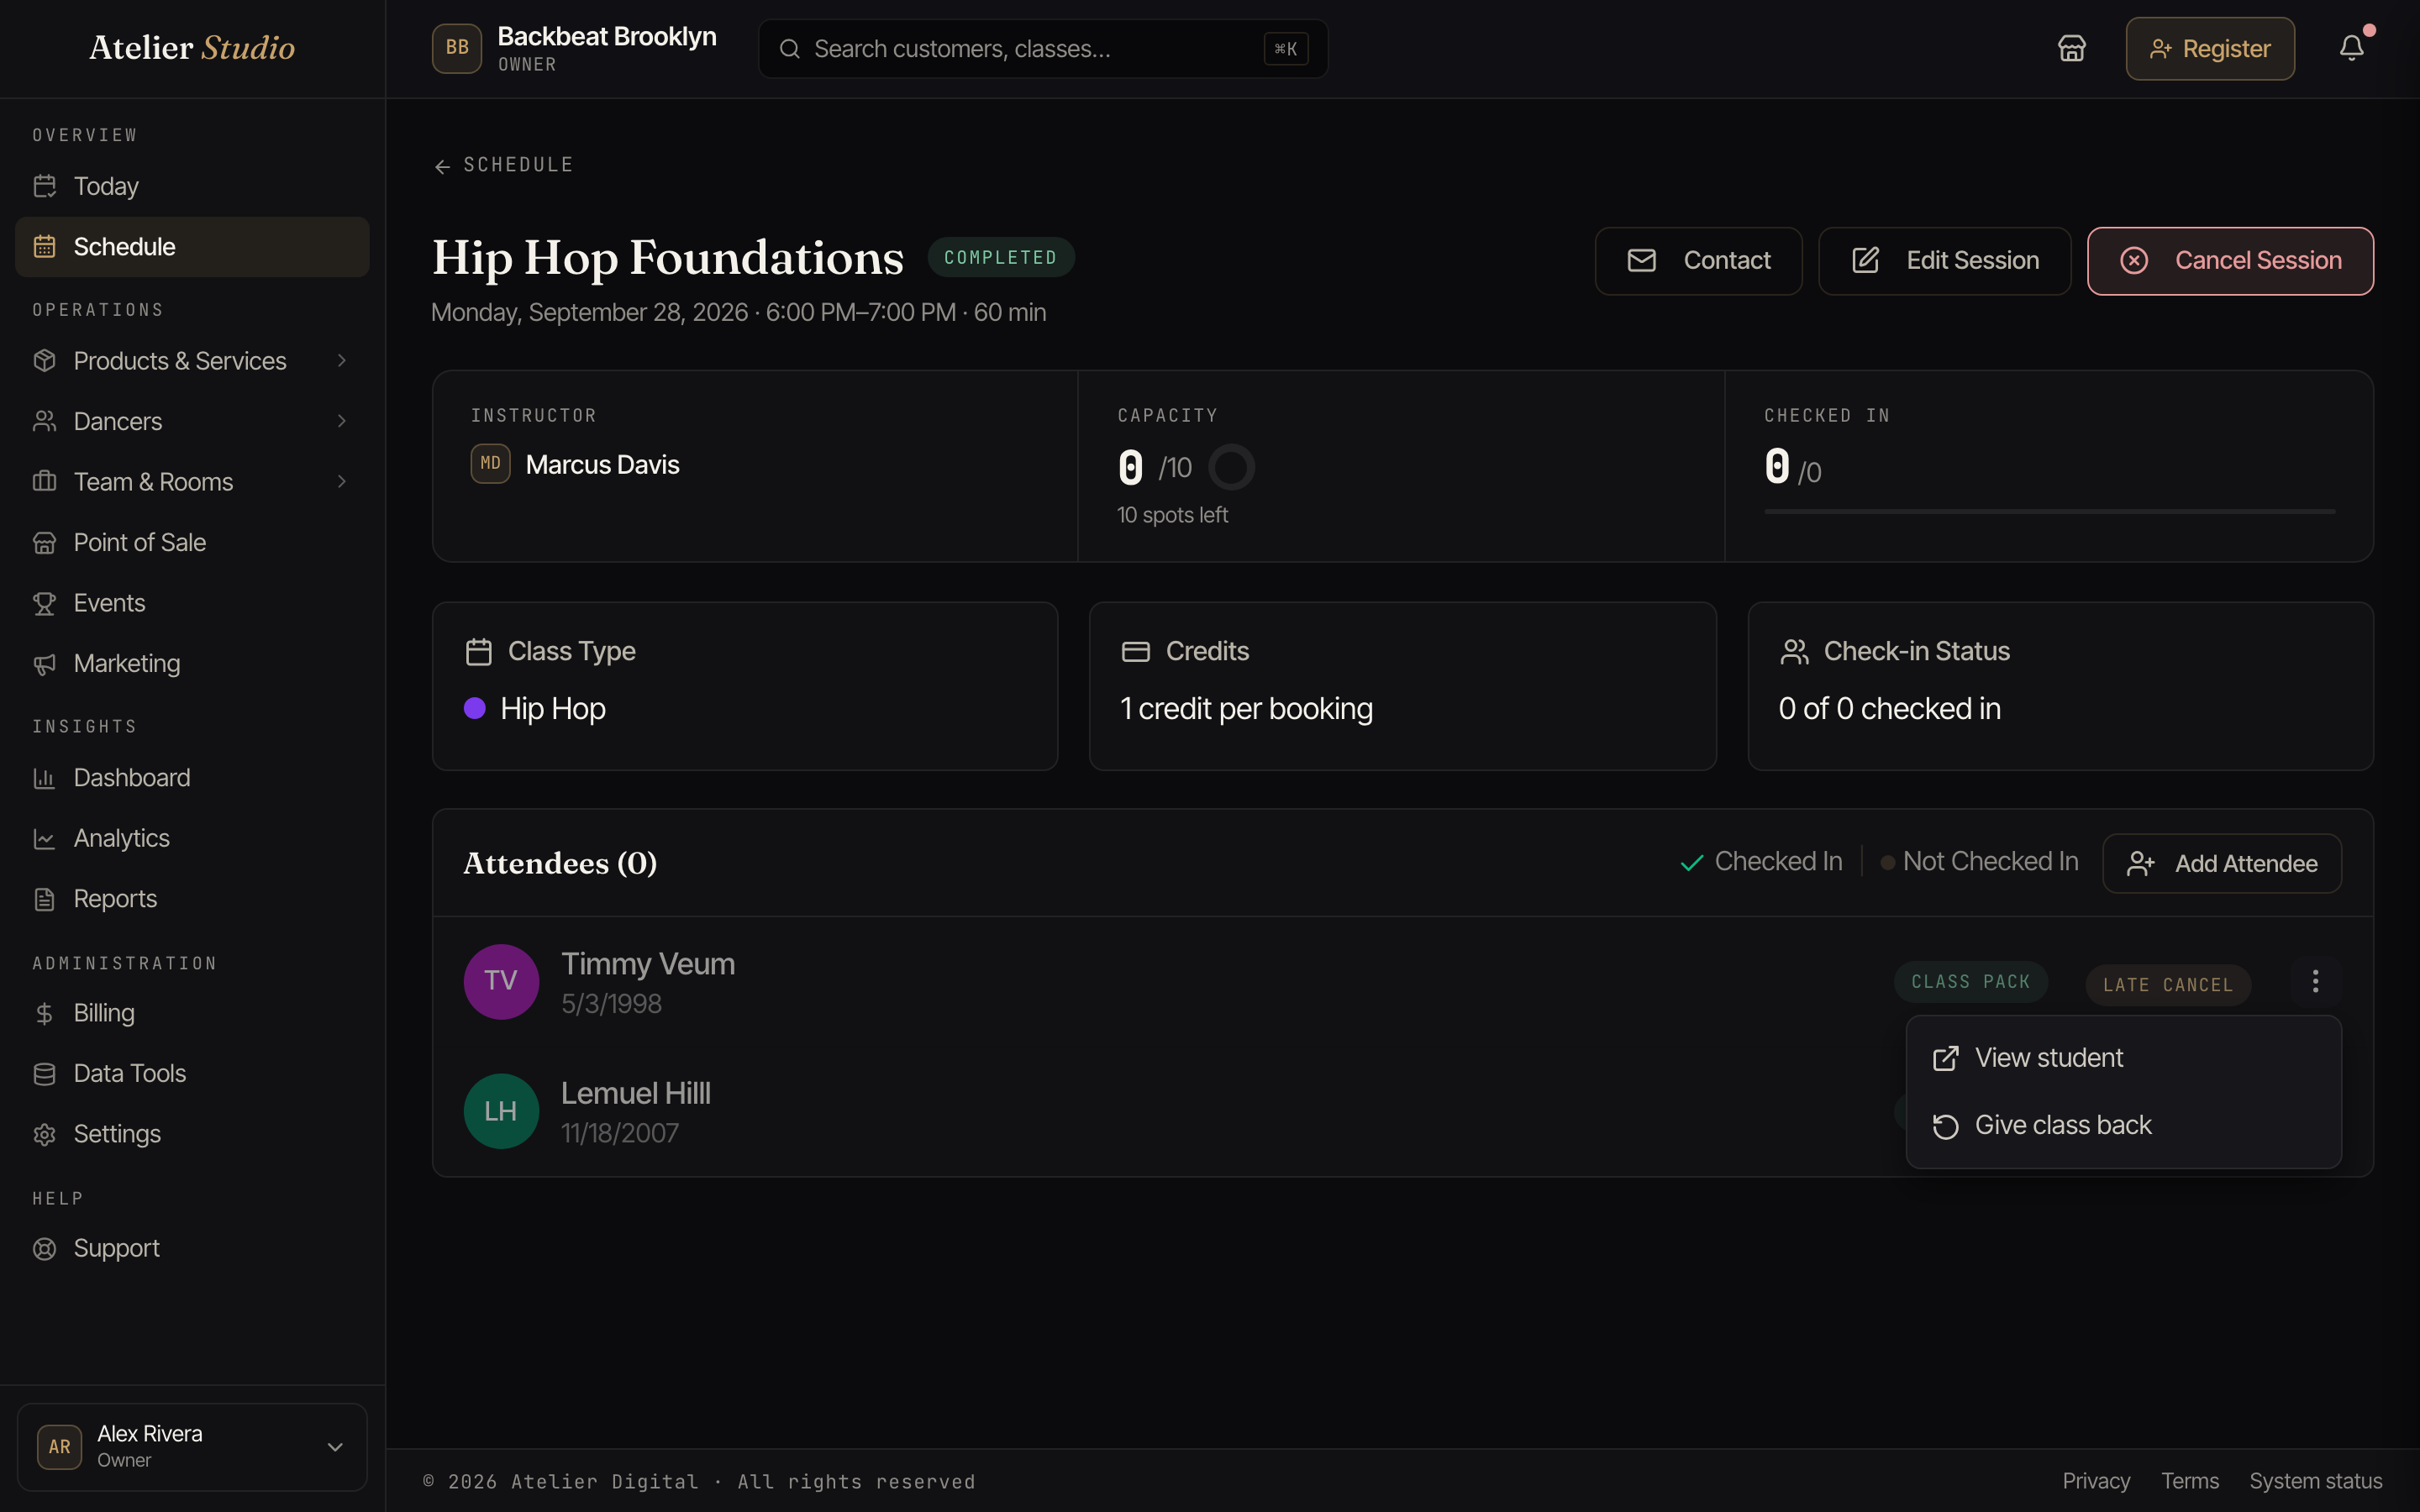Click the capacity ring indicator
This screenshot has width=2420, height=1512.
pos(1231,467)
